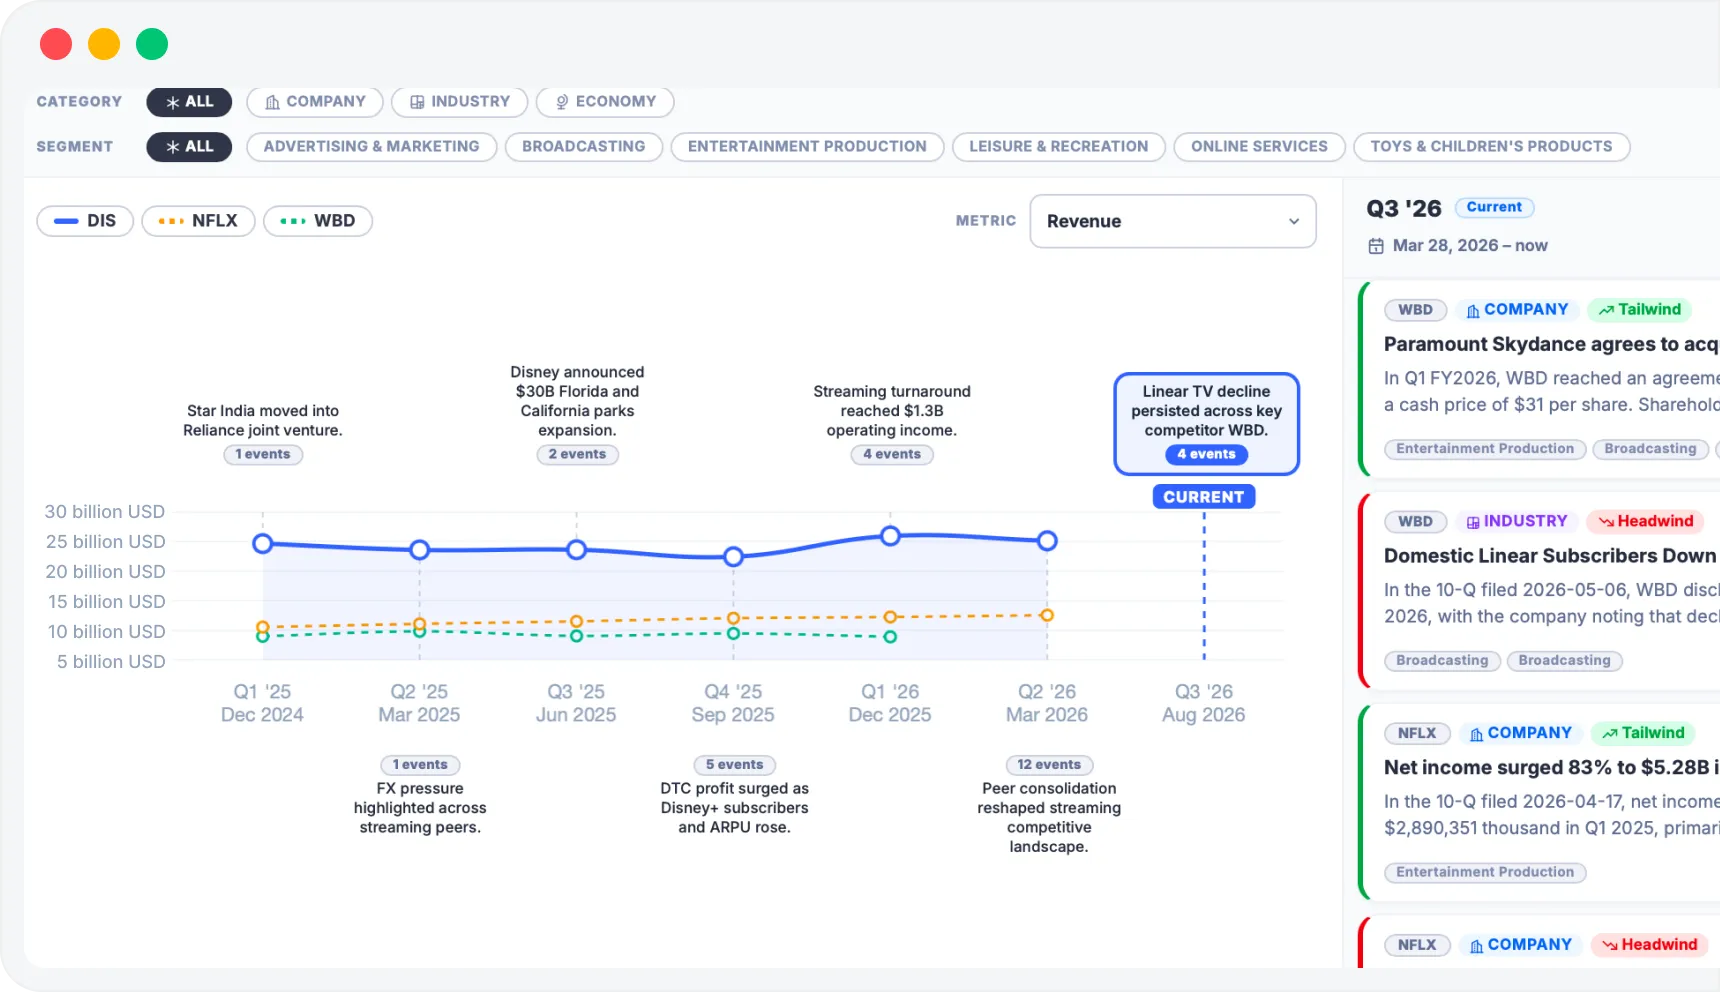Click the Current badge next to Q3 '26
This screenshot has width=1720, height=992.
tap(1494, 207)
